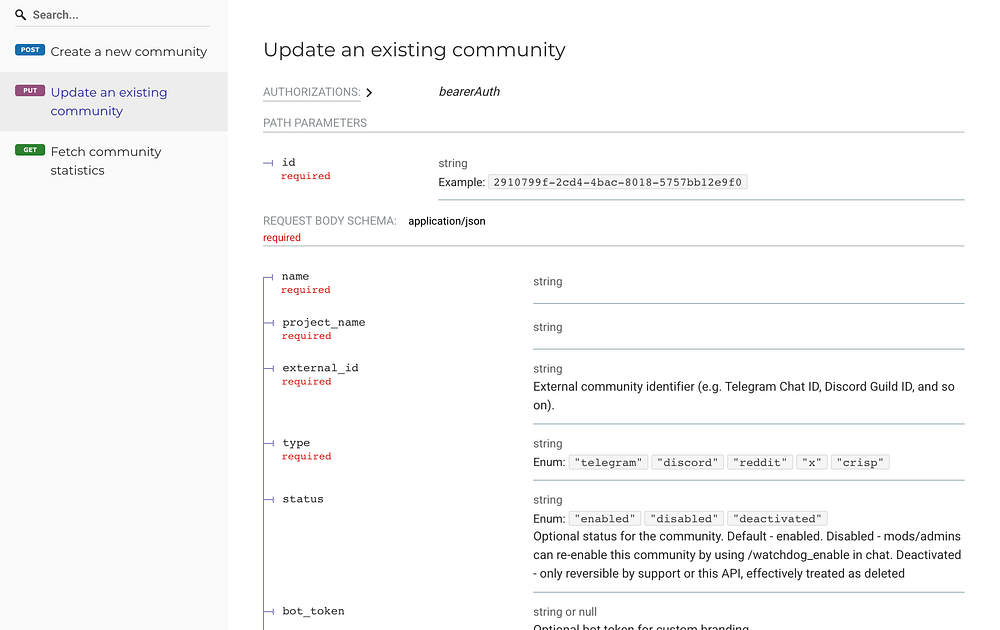The width and height of the screenshot is (1000, 630).
Task: Click the "enabled" status enum value
Action: [605, 519]
